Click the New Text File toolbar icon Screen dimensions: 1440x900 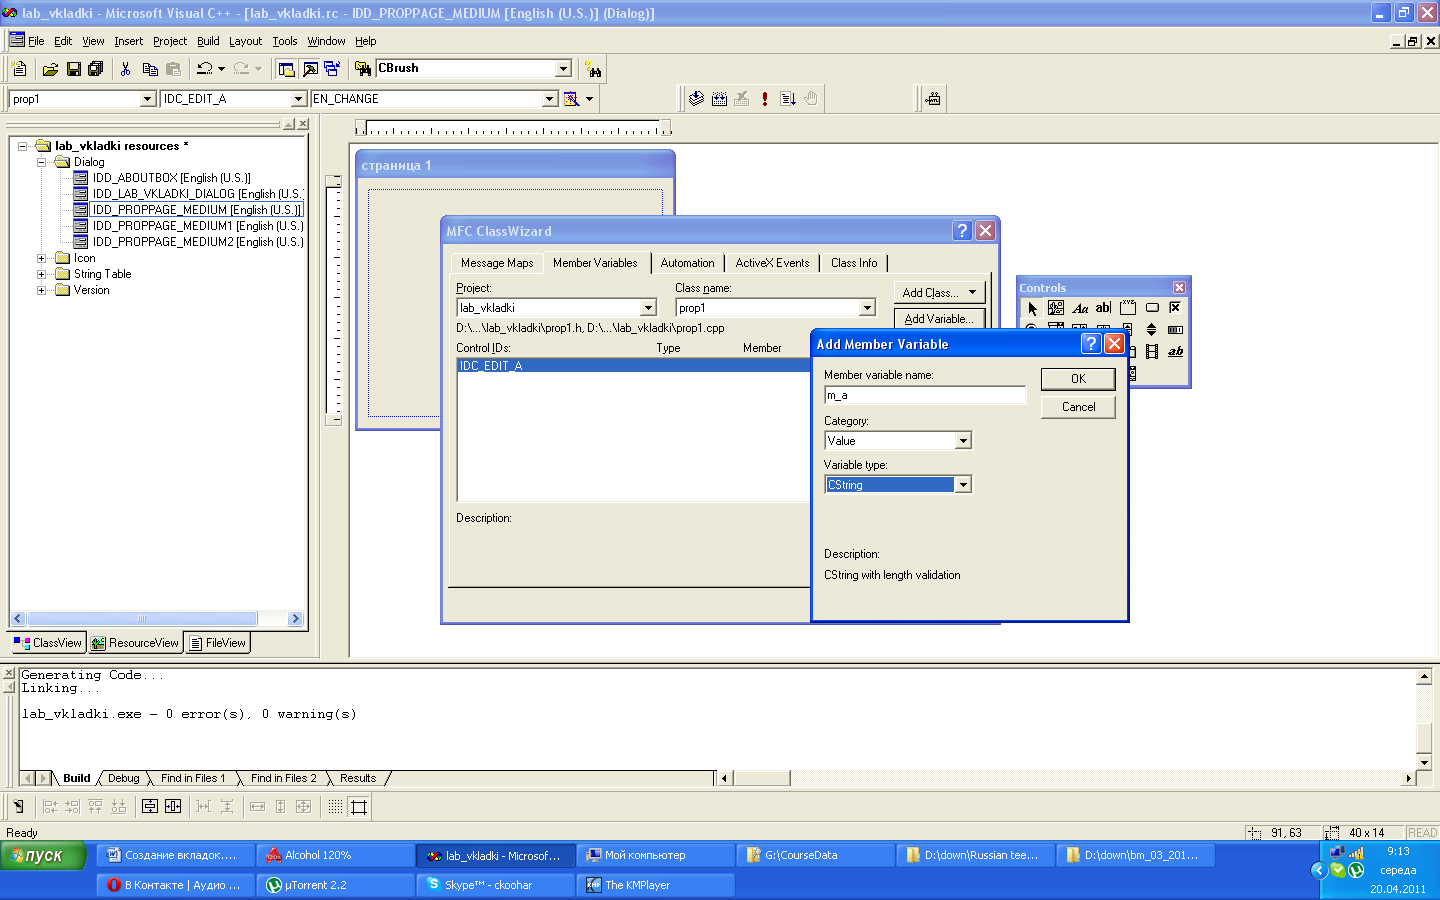19,69
